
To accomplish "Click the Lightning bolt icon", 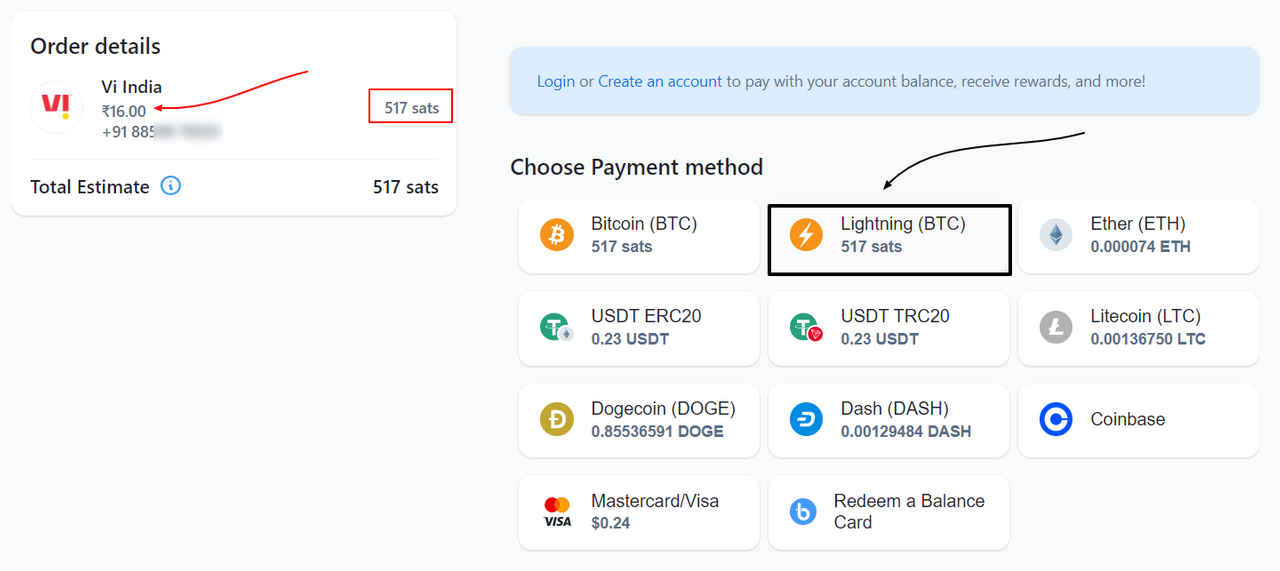I will [806, 235].
